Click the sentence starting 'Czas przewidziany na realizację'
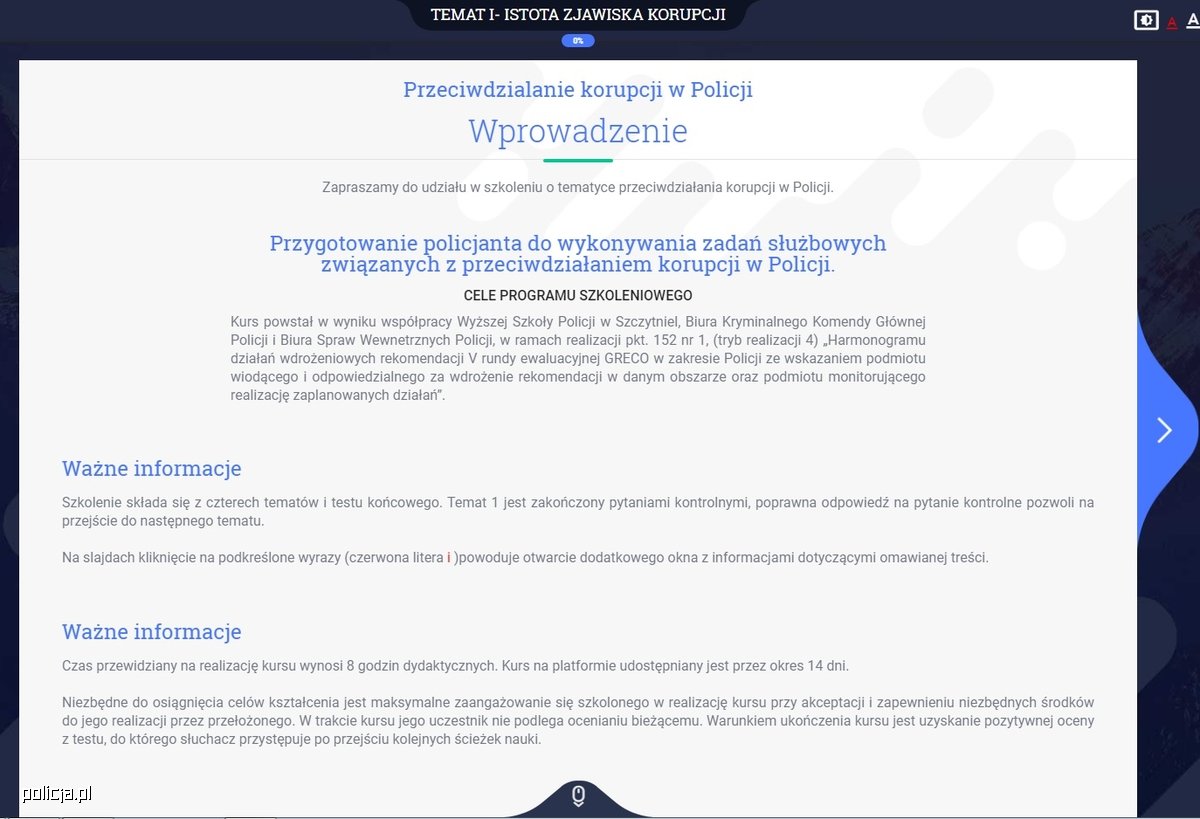This screenshot has height=819, width=1200. point(455,666)
